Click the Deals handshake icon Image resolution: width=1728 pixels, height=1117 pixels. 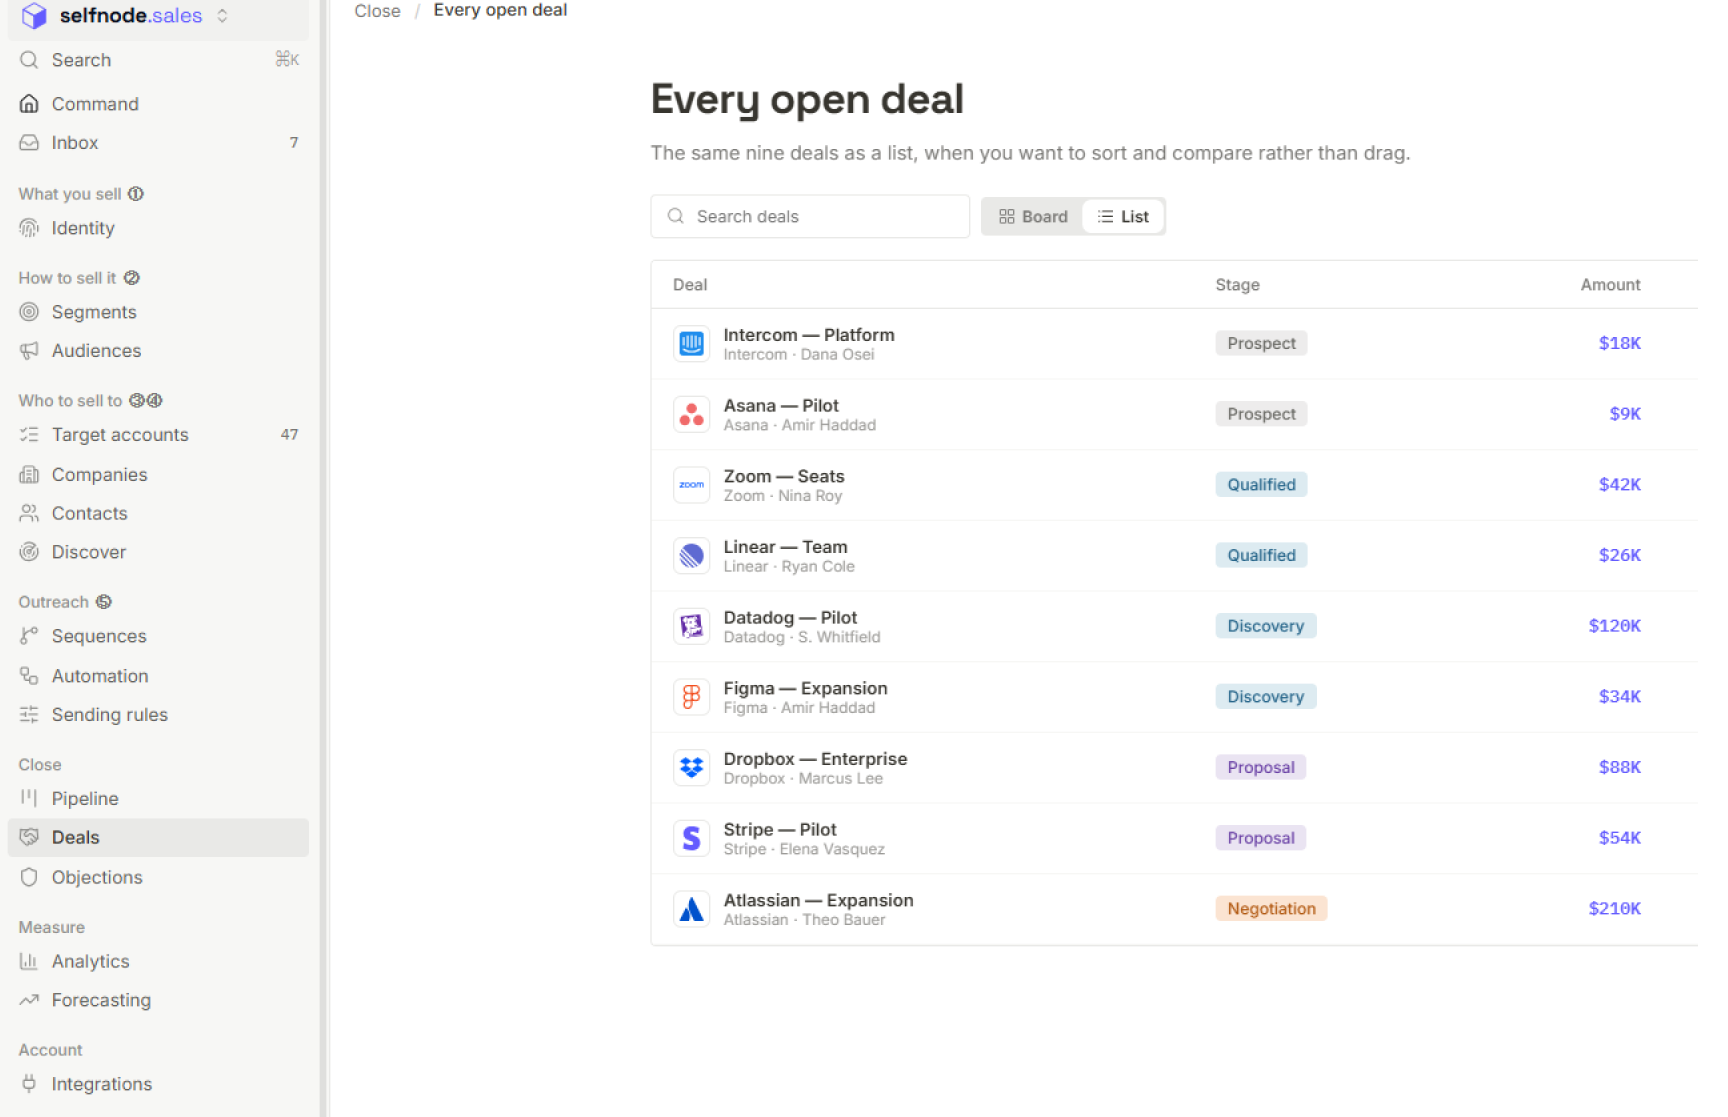click(29, 837)
